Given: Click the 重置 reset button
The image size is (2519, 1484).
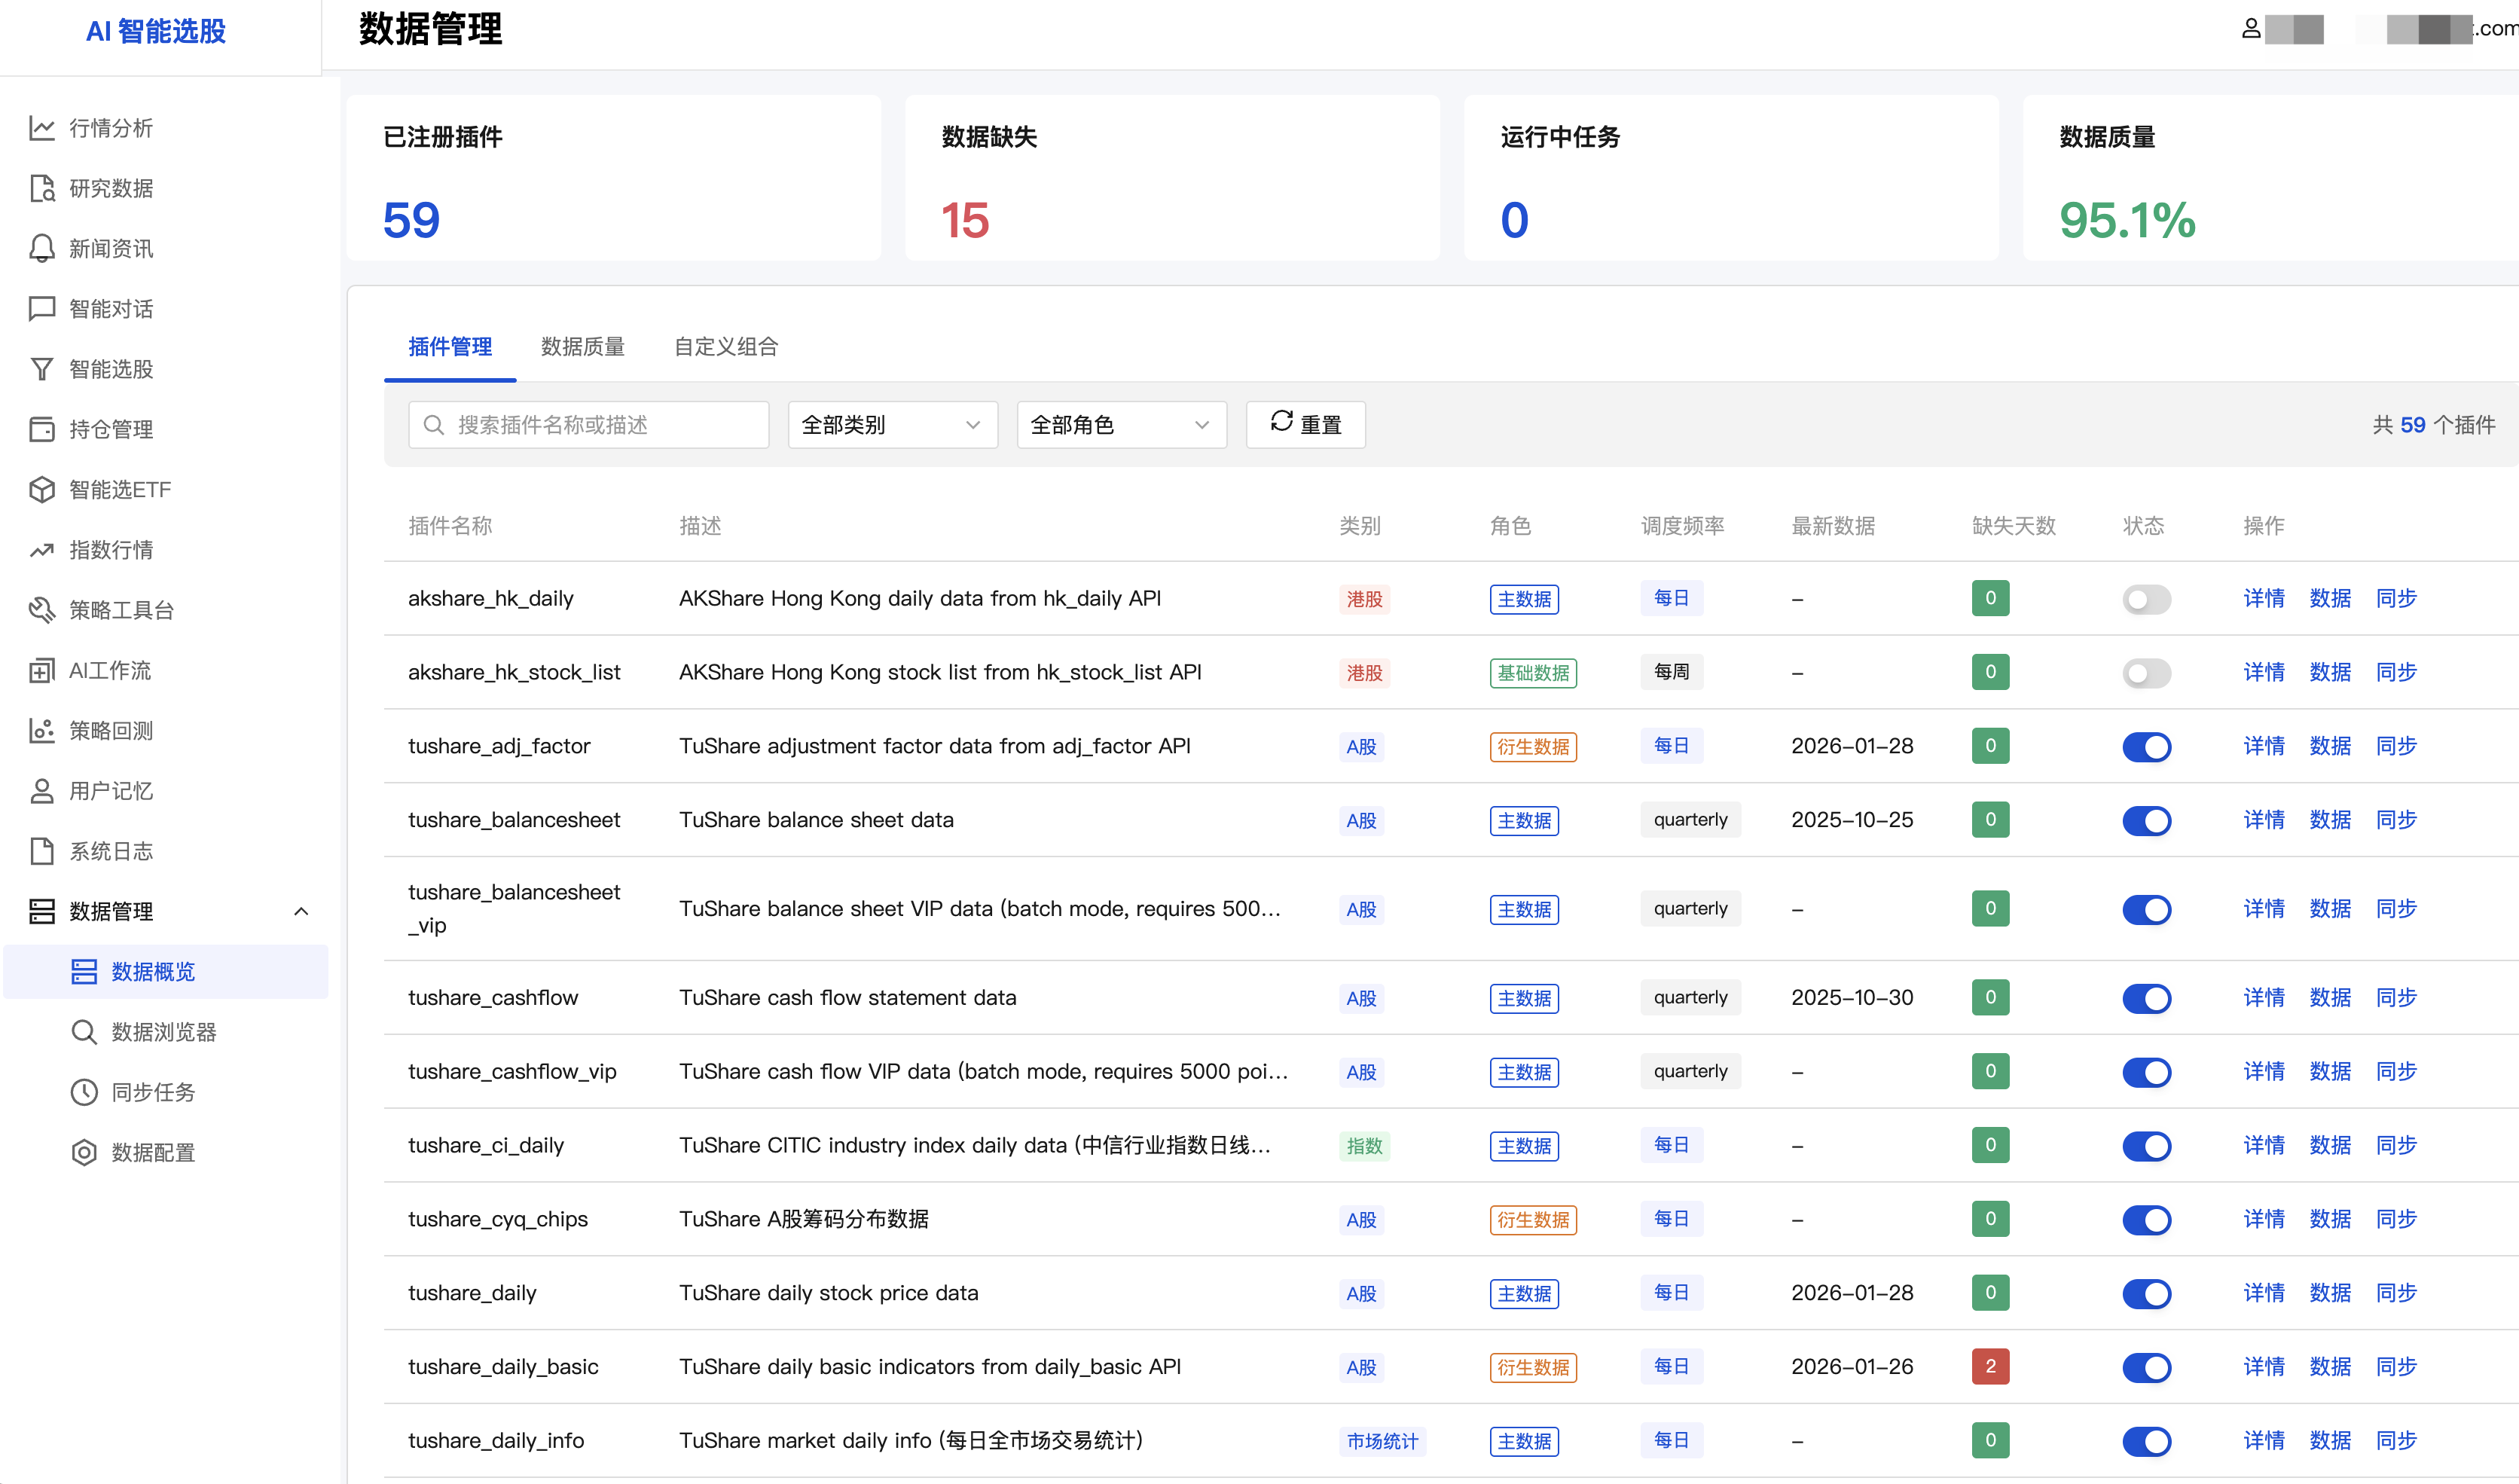Looking at the screenshot, I should pos(1305,425).
